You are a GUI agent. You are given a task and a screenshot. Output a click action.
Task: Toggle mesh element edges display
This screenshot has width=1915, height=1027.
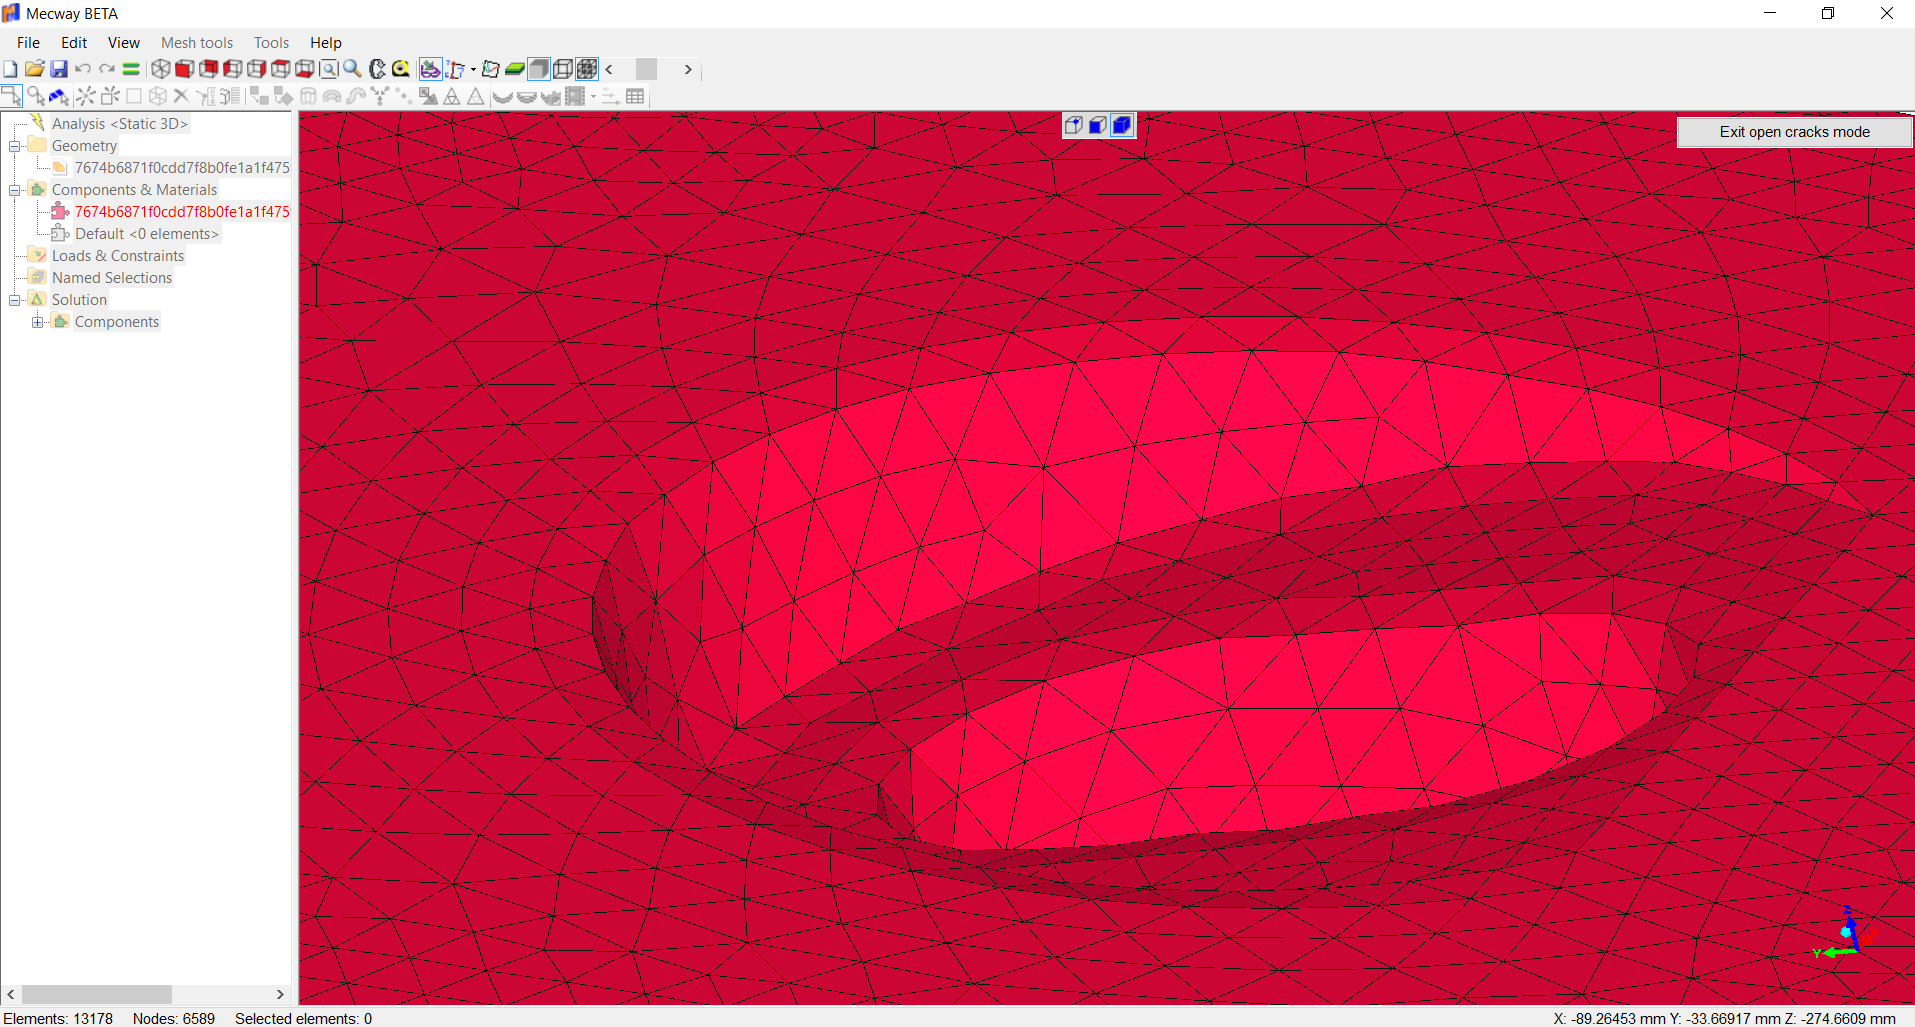click(587, 69)
